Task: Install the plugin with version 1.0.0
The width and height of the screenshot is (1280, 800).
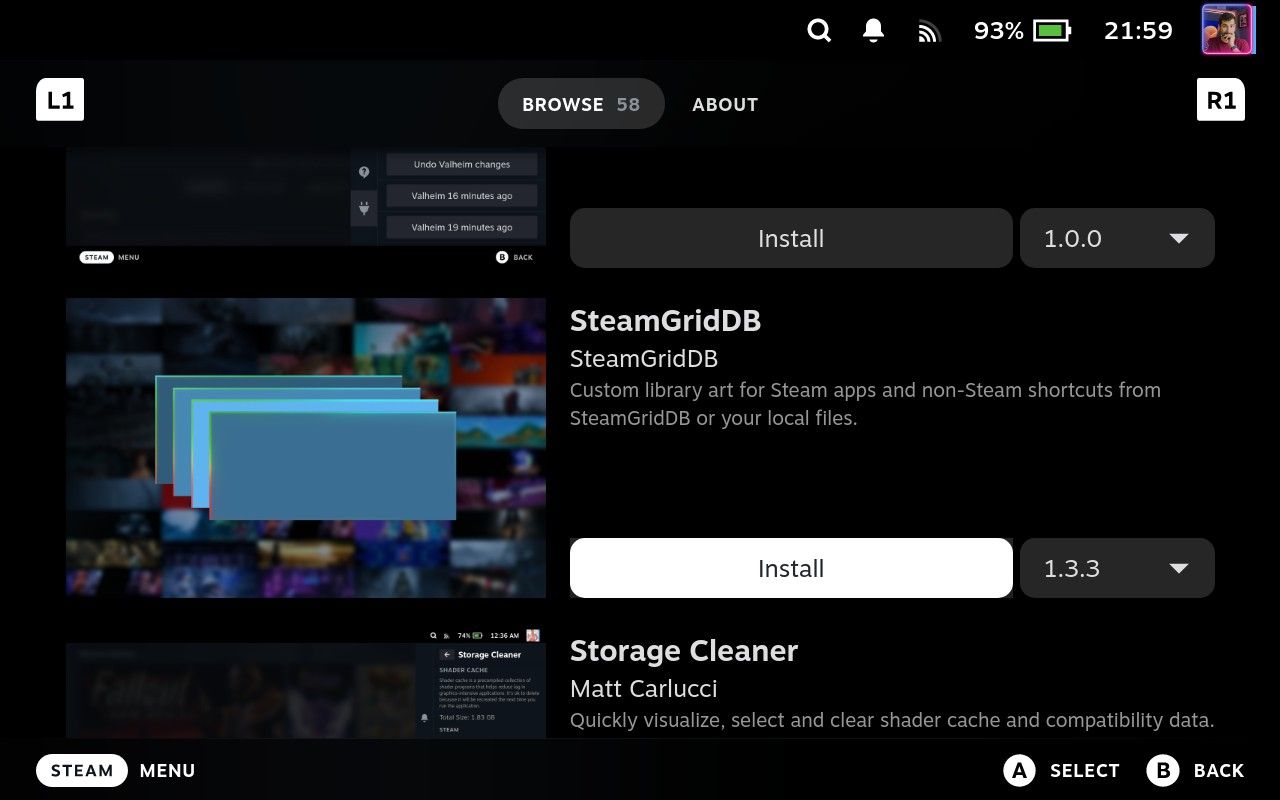Action: click(x=791, y=238)
